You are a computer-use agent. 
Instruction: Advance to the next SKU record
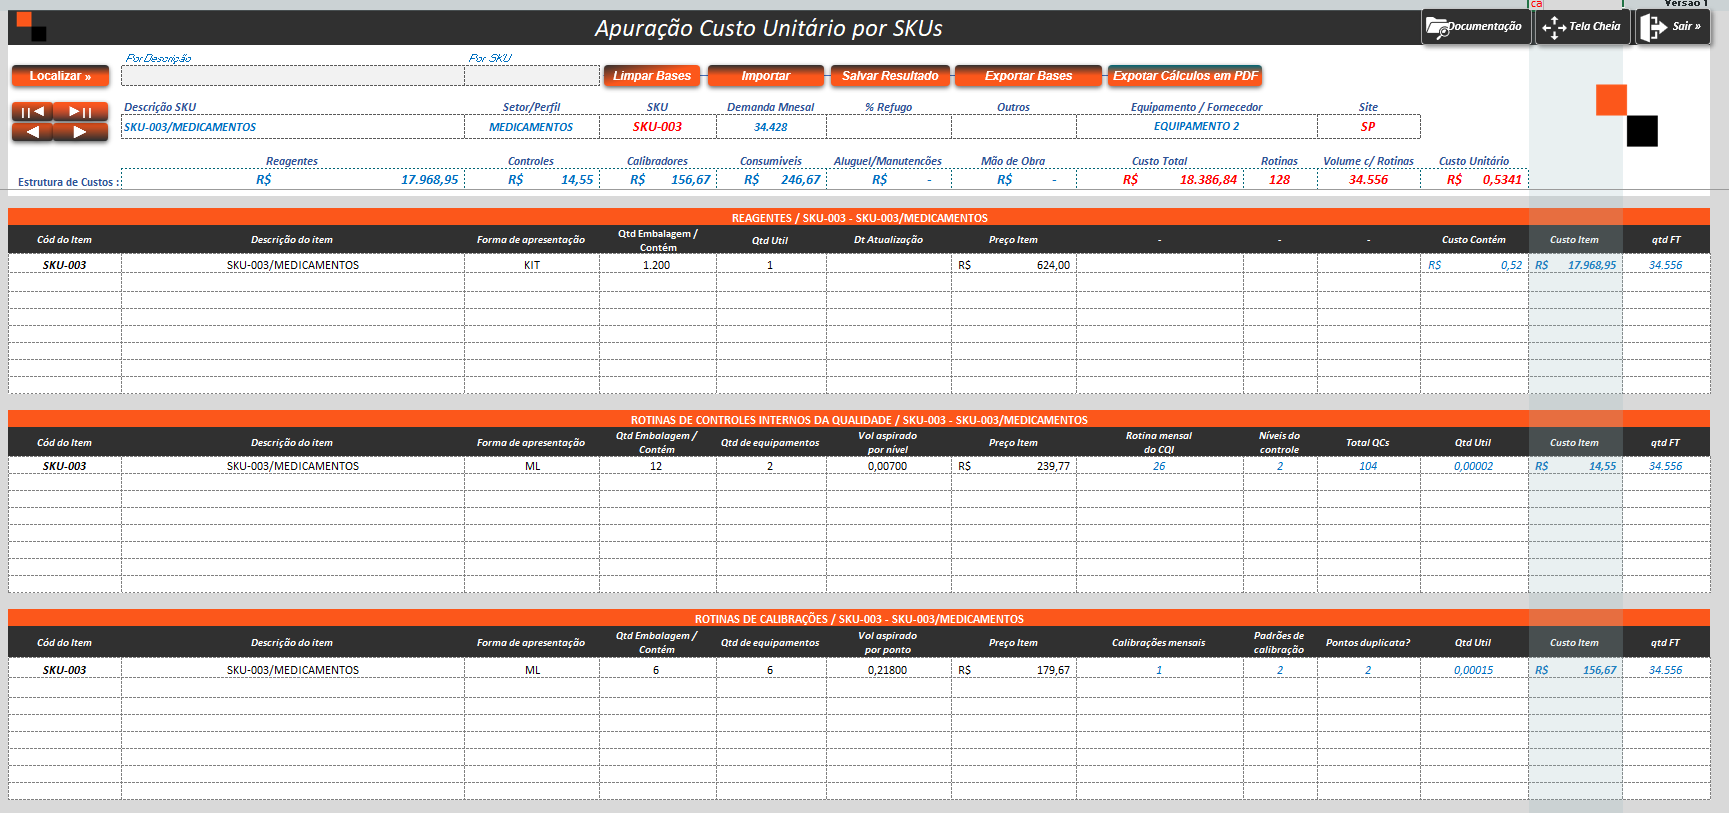(81, 132)
